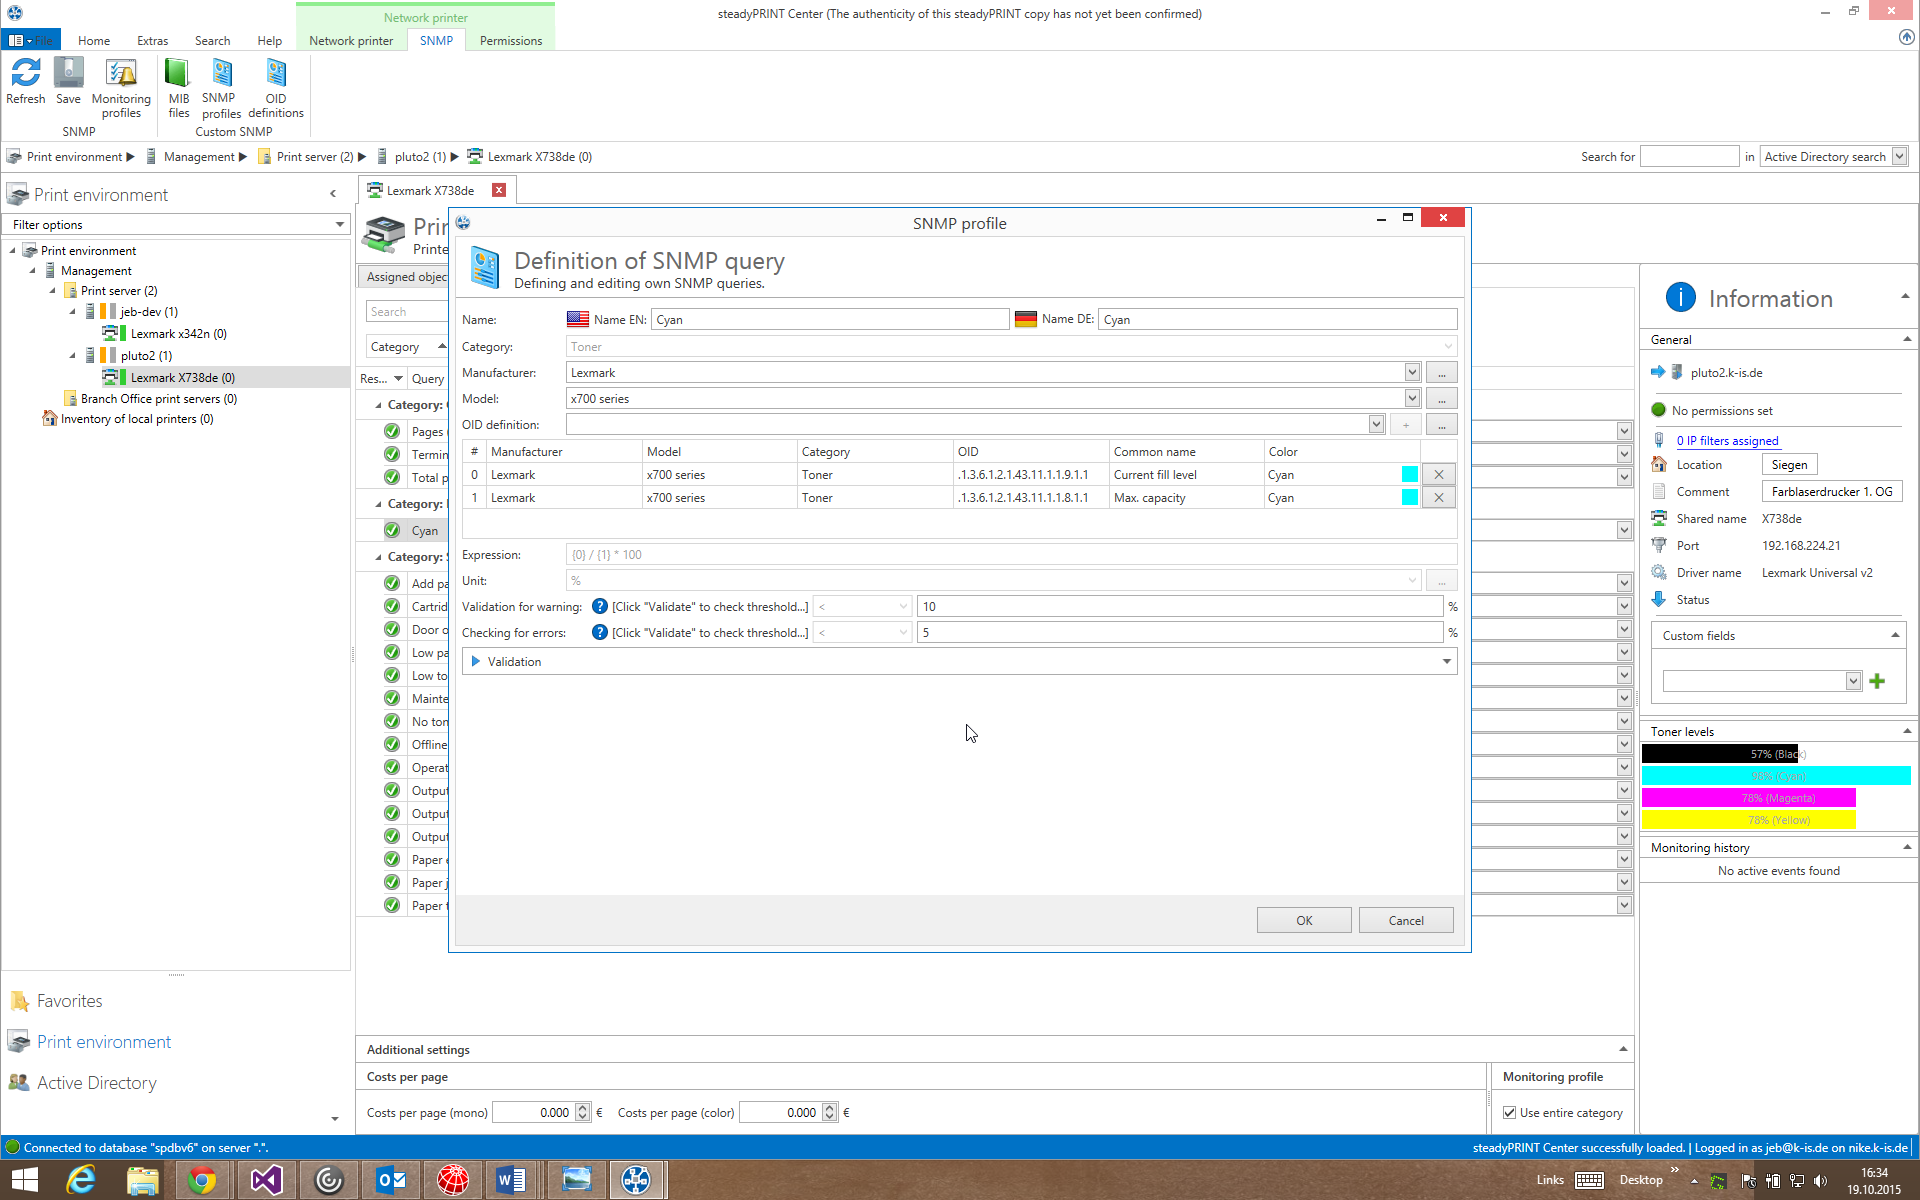
Task: Click the Windows Start button
Action: [24, 1180]
